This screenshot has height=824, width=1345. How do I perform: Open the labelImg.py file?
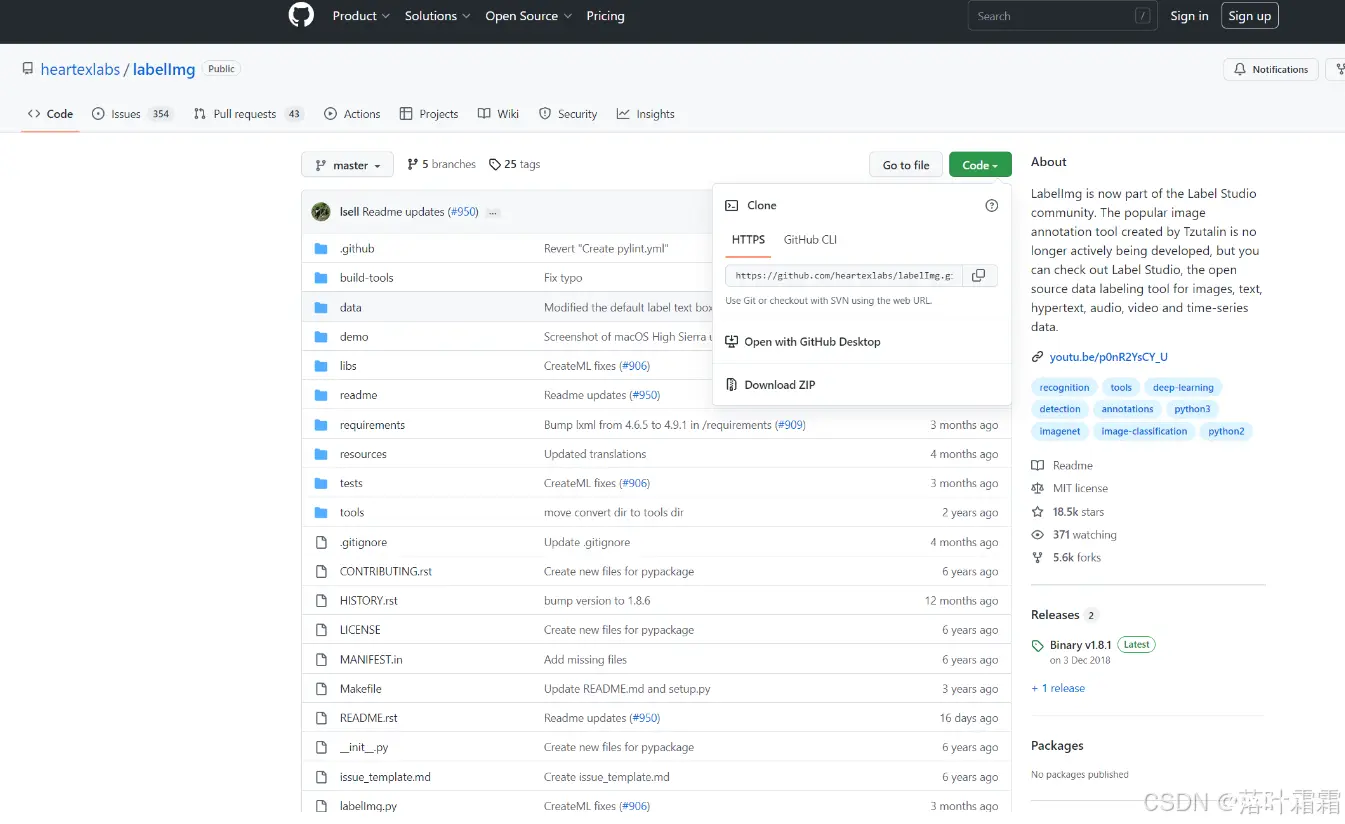[x=368, y=806]
